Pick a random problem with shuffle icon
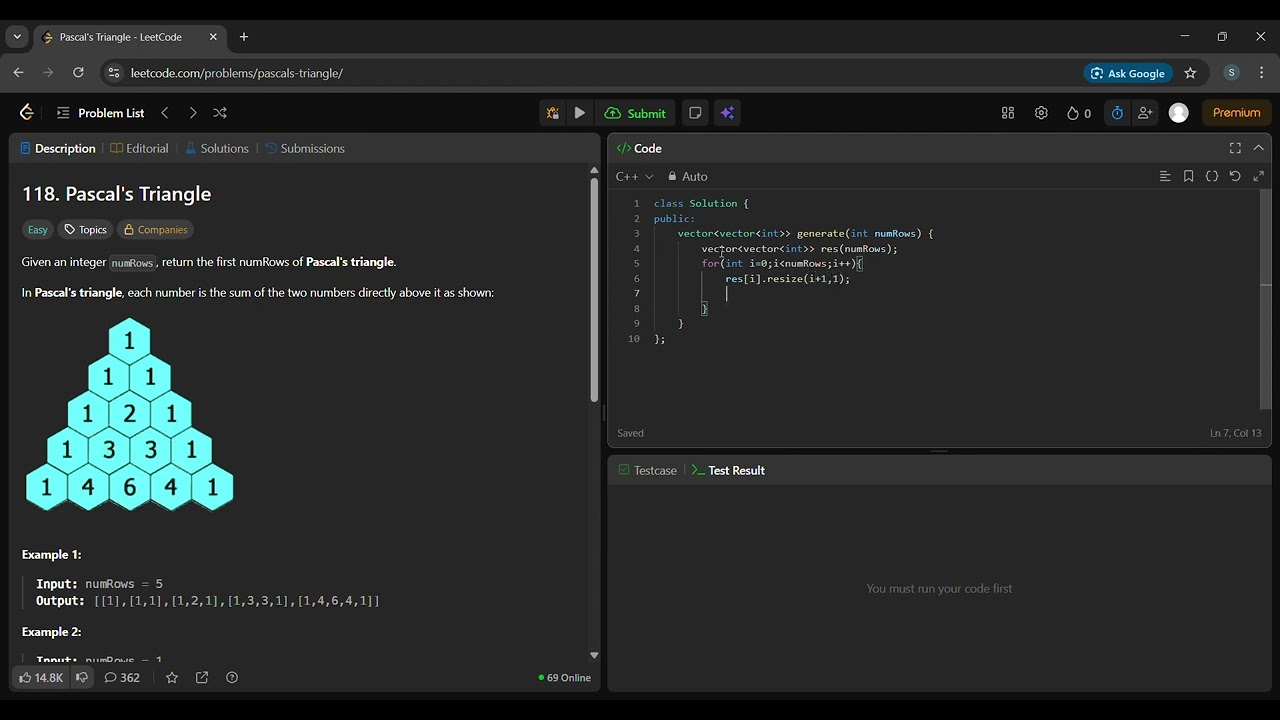This screenshot has height=720, width=1280. pos(220,113)
